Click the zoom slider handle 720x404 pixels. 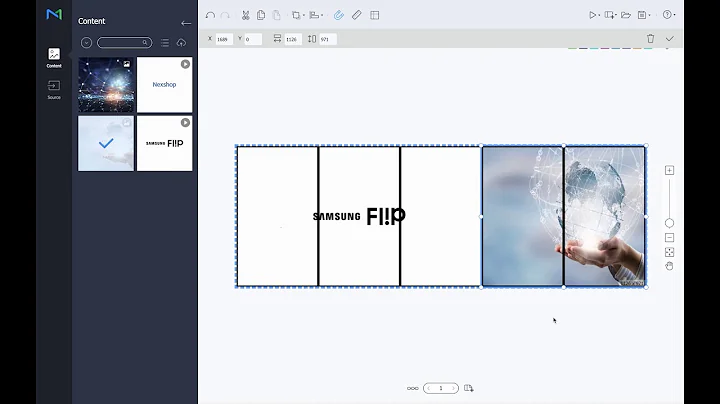(x=669, y=223)
